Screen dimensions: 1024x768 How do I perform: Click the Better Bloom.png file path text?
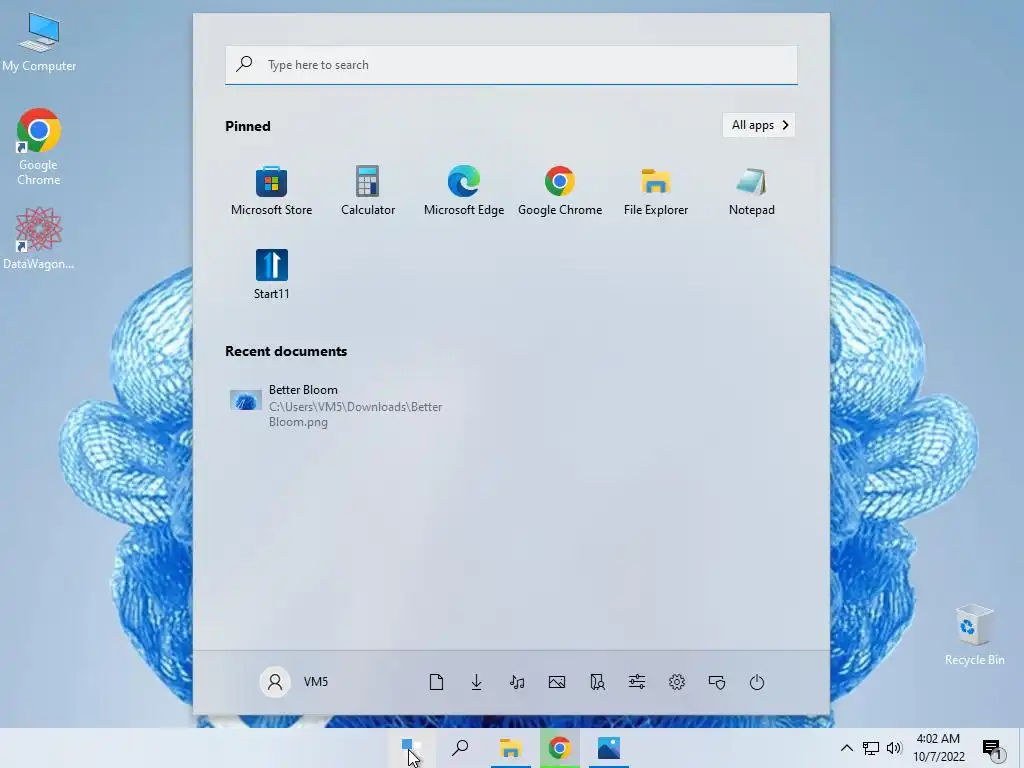coord(355,414)
